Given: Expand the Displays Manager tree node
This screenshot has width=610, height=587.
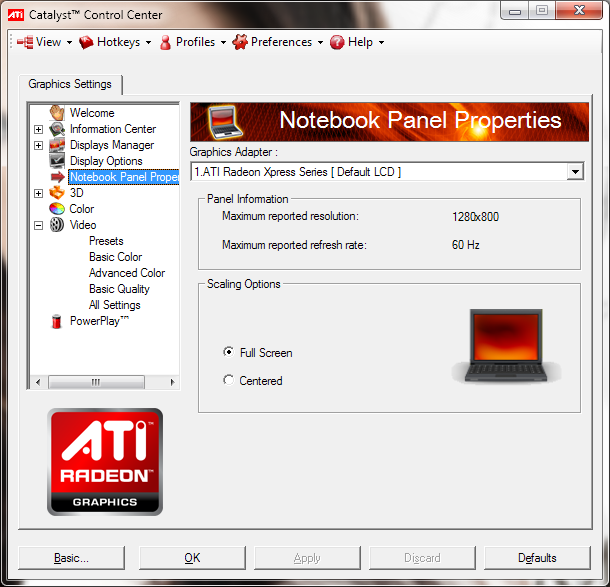Looking at the screenshot, I should point(39,145).
